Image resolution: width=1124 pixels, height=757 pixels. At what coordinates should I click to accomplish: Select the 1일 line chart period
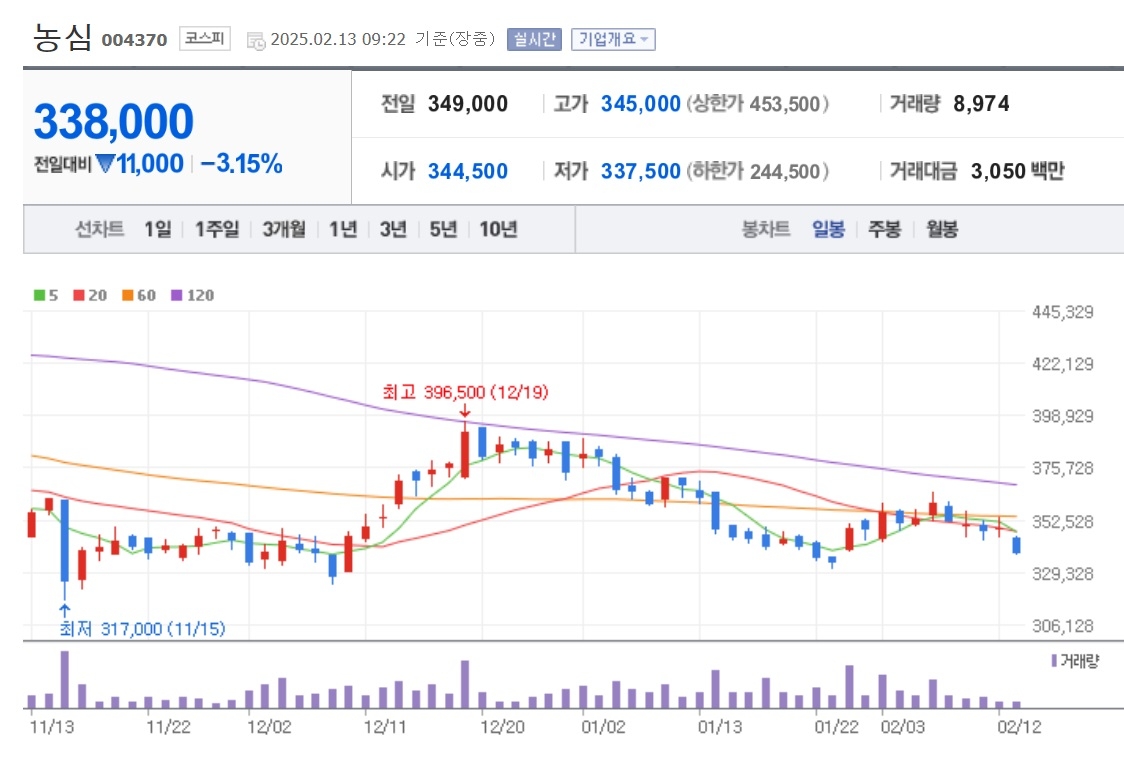[x=158, y=229]
